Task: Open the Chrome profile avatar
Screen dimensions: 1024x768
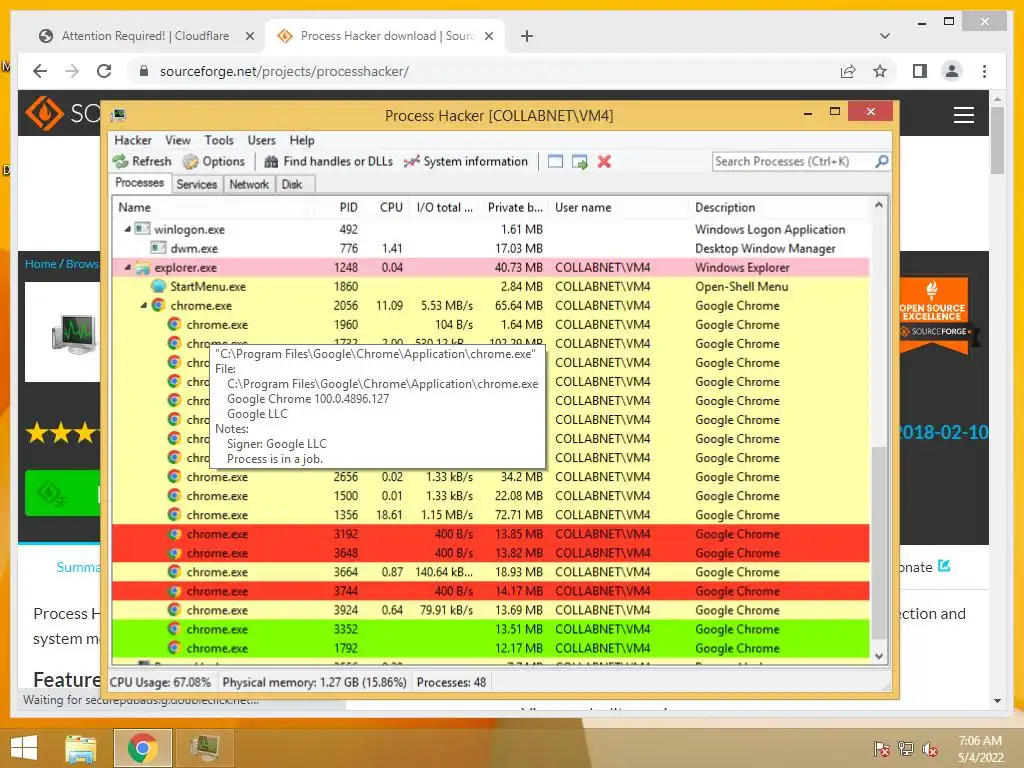Action: [x=952, y=71]
